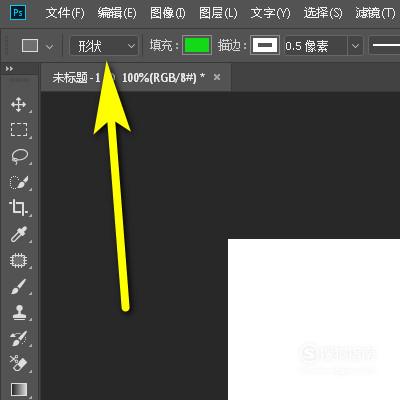Screen dimensions: 400x400
Task: Open the 滤镜(T) menu
Action: coord(375,13)
